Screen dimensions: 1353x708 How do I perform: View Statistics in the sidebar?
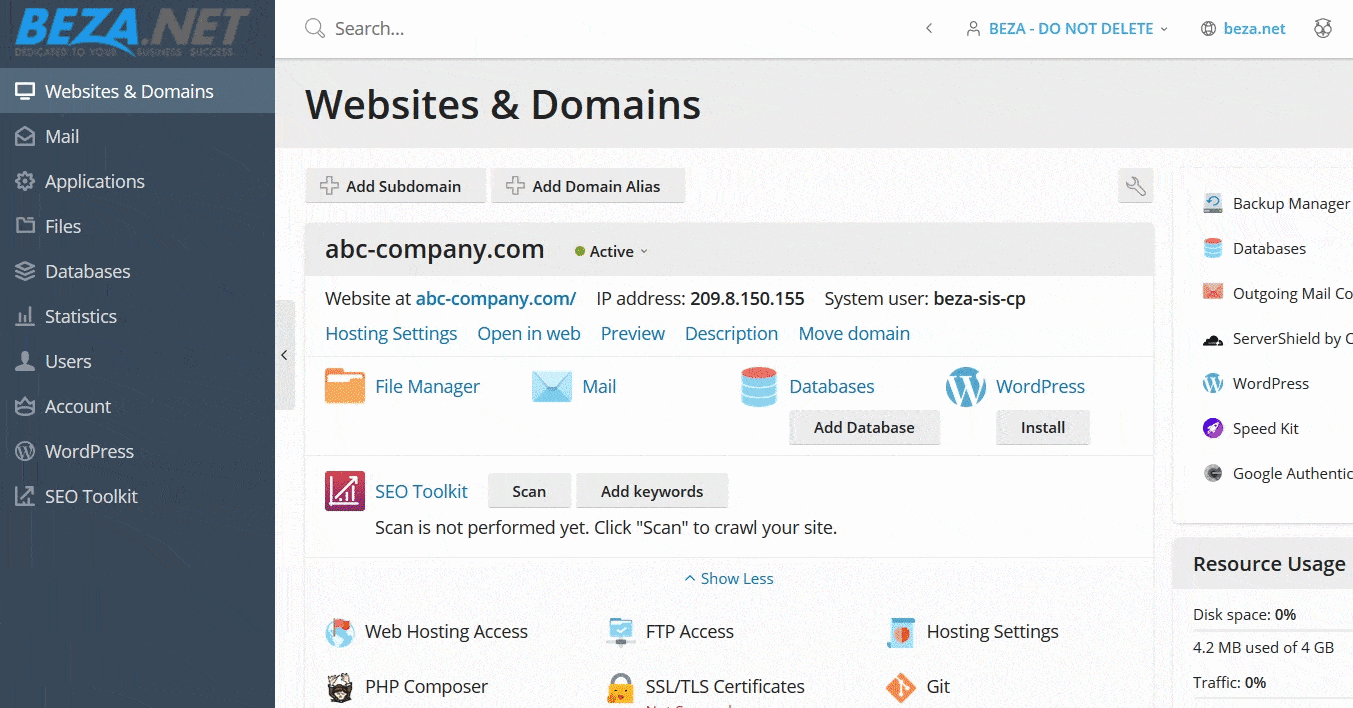[137, 316]
